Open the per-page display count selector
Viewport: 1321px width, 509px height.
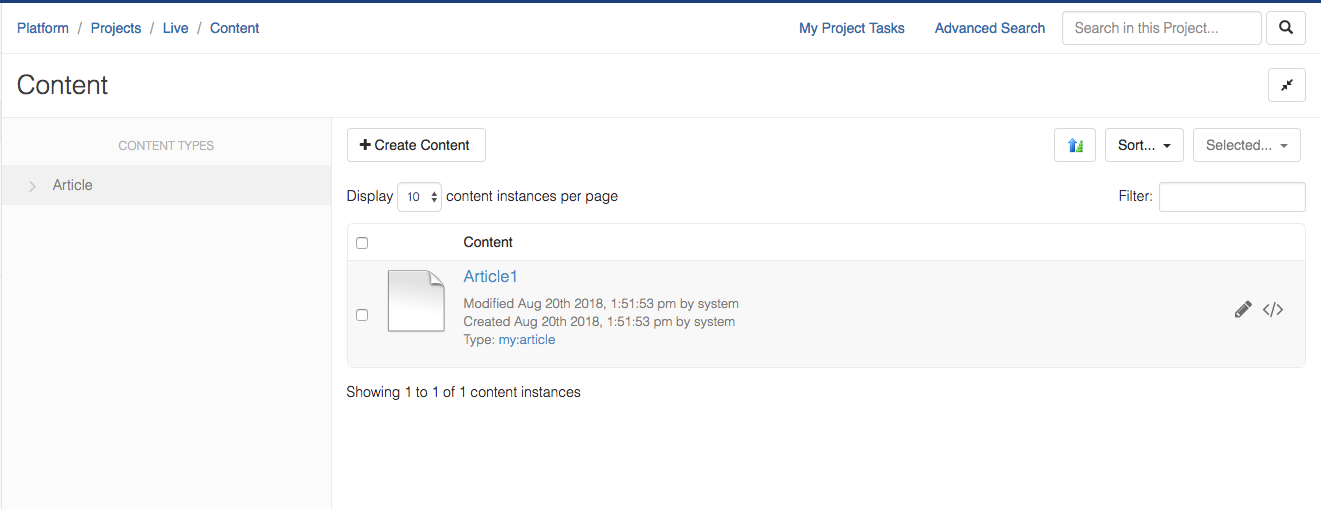(x=419, y=197)
